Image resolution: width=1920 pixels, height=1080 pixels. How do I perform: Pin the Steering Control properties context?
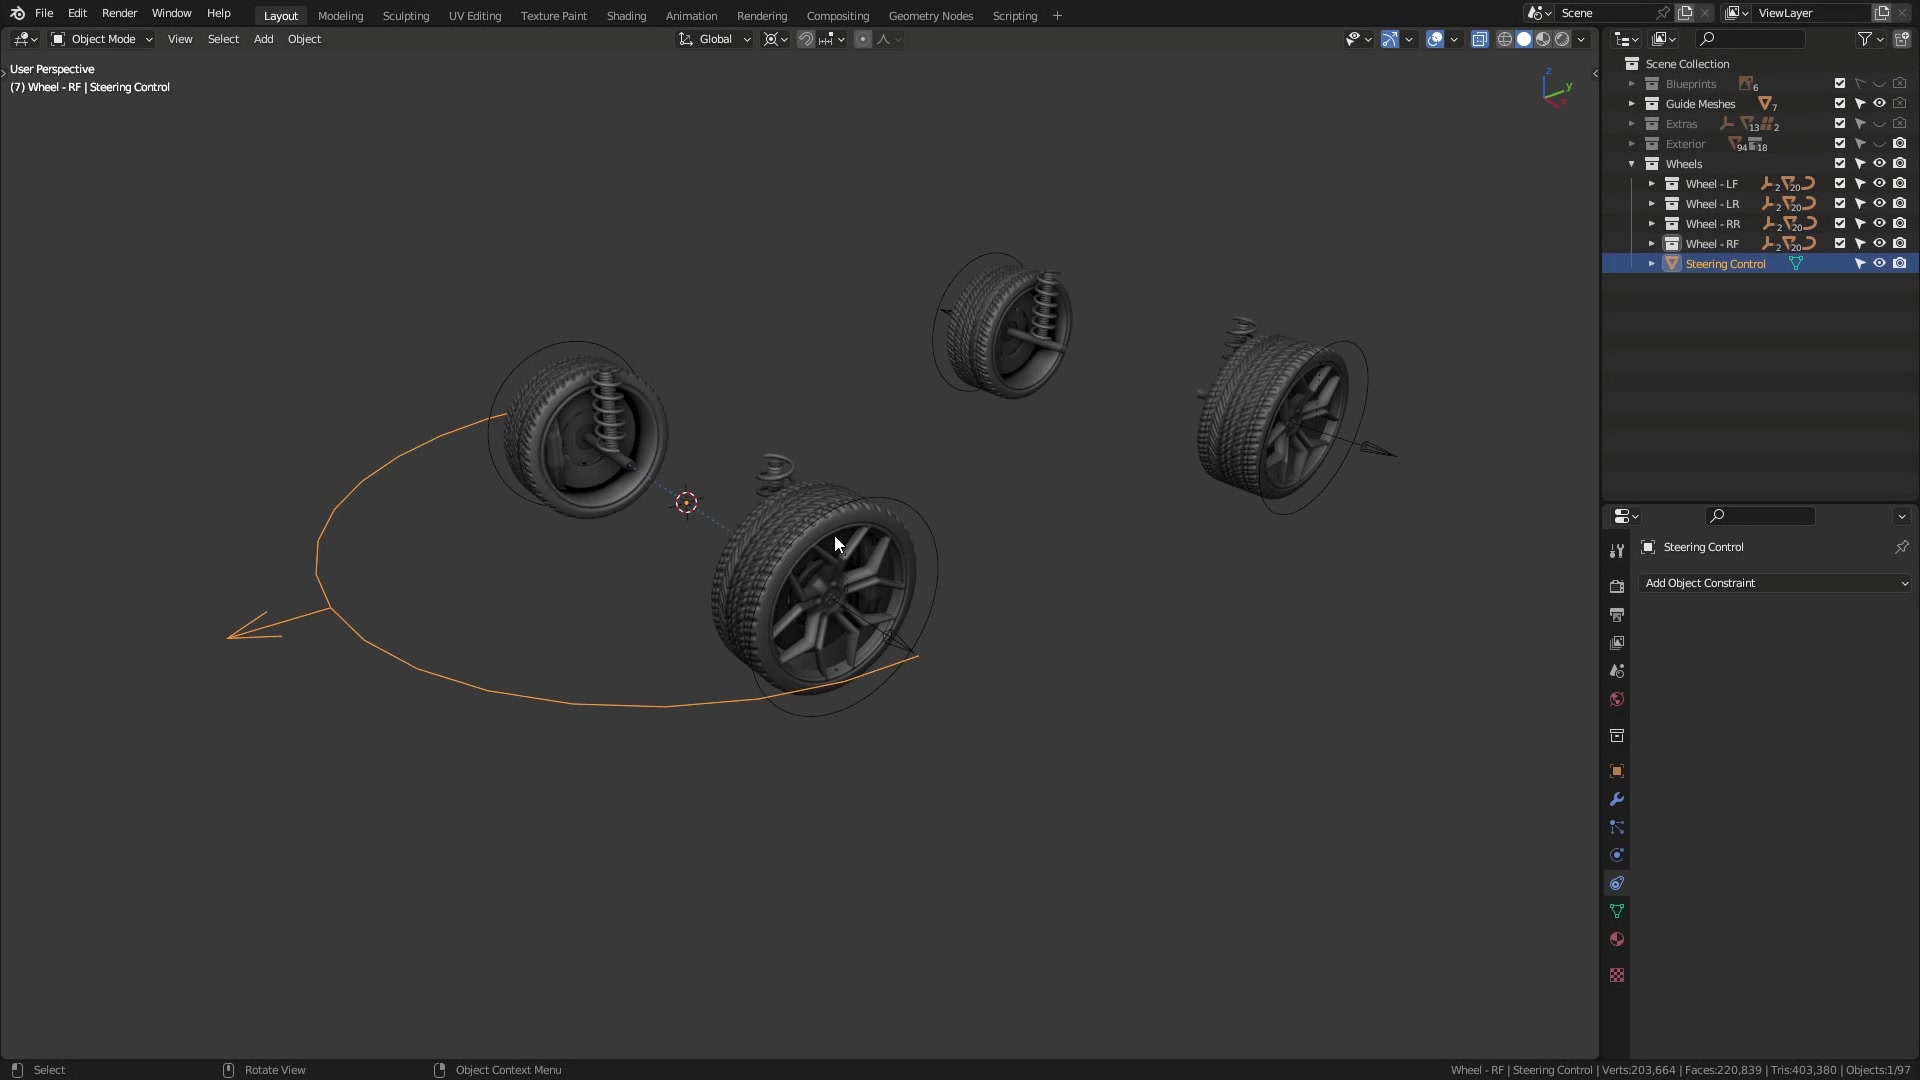1902,547
